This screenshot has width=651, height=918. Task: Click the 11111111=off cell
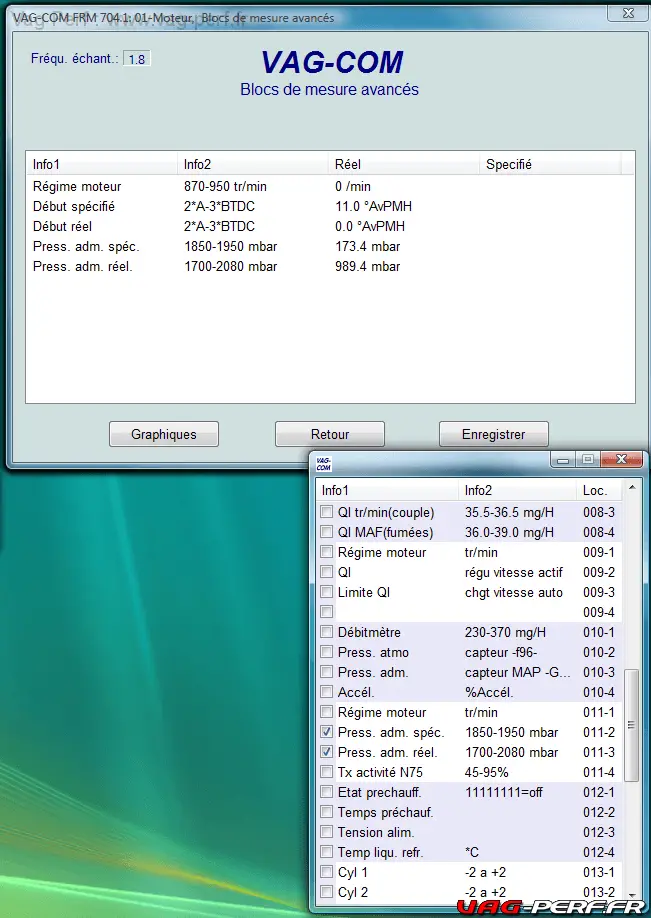[504, 792]
